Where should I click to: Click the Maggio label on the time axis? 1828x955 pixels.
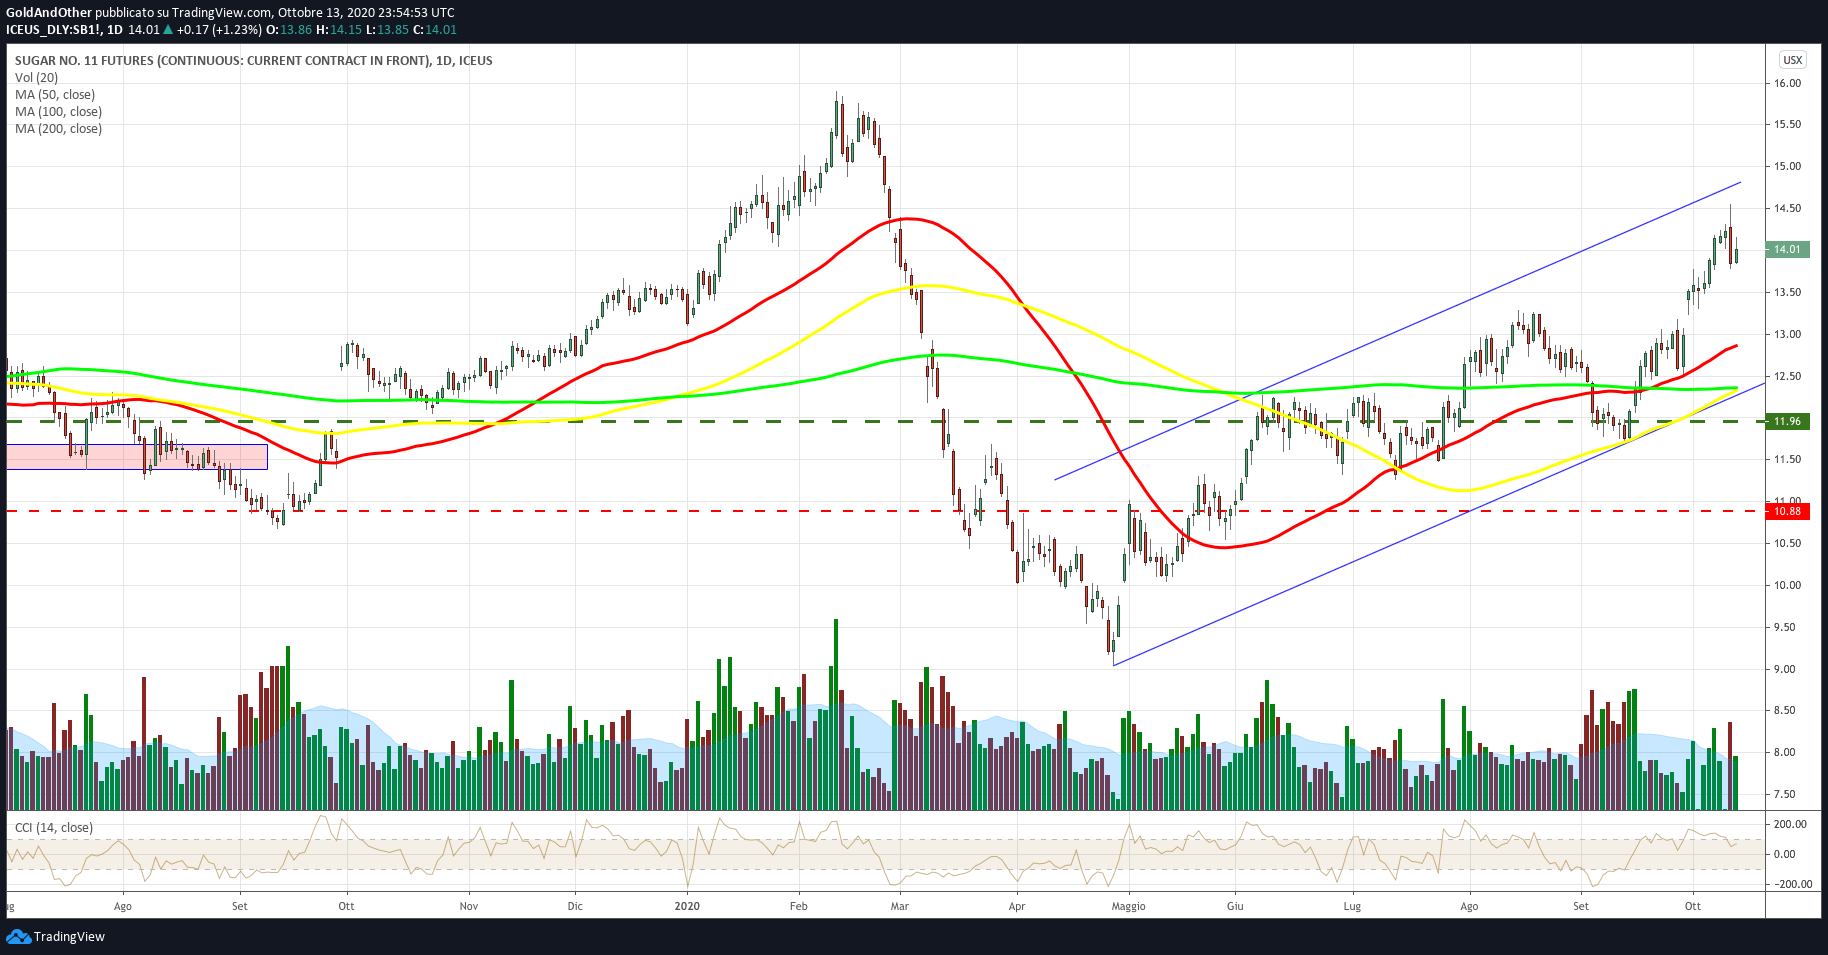(x=1128, y=906)
